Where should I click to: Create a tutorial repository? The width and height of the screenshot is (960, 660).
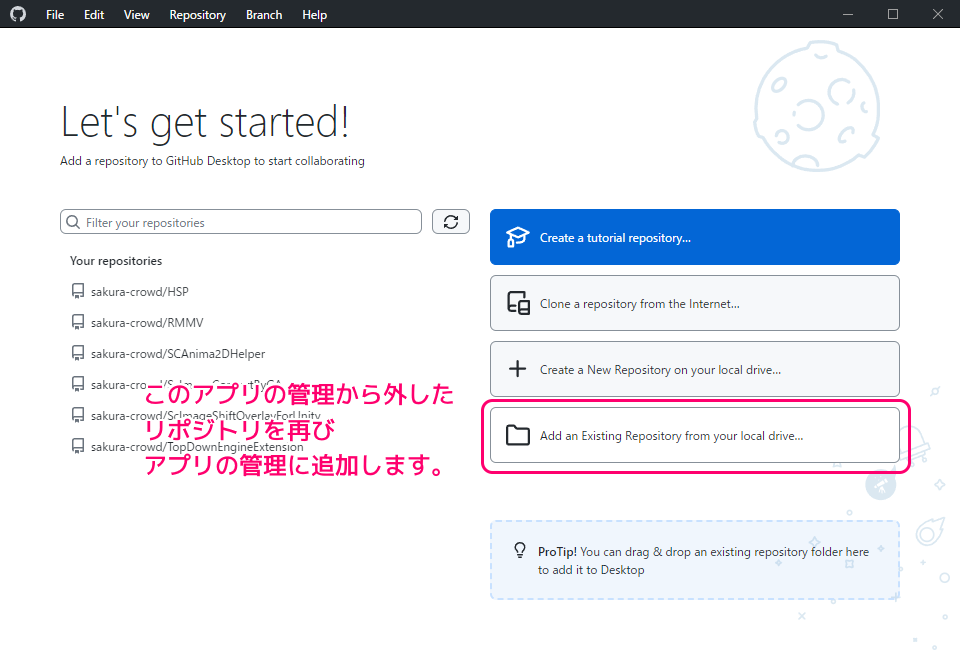tap(694, 238)
